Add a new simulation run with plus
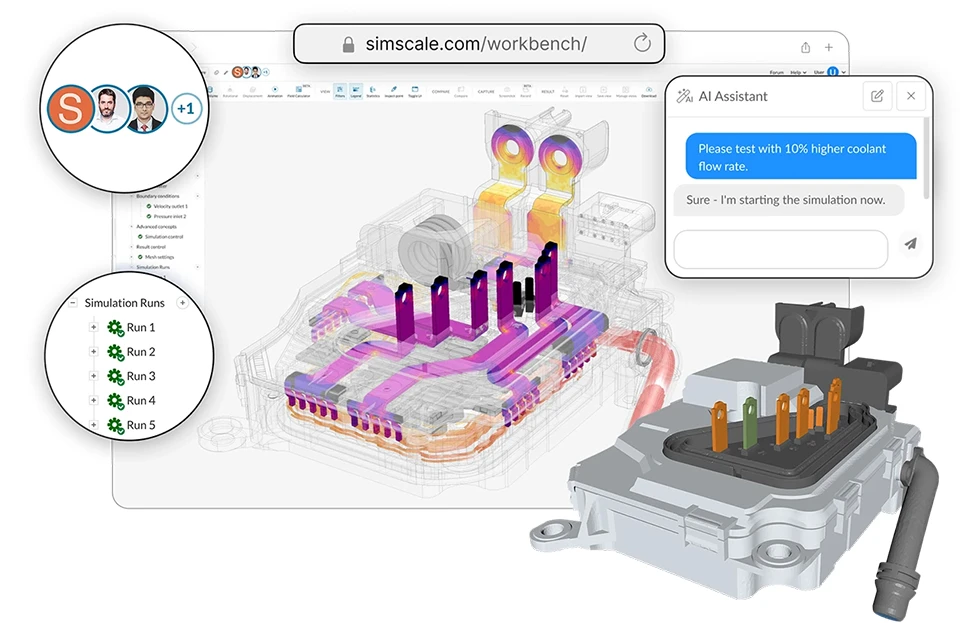The height and width of the screenshot is (623, 978). (x=182, y=303)
